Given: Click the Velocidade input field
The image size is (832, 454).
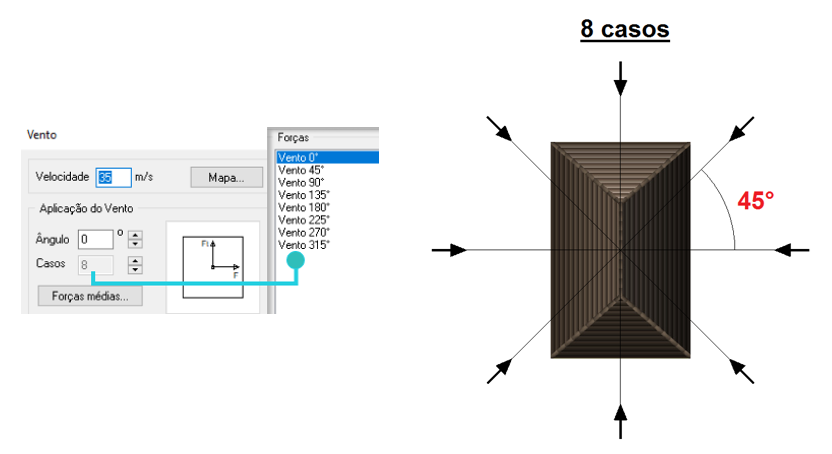Looking at the screenshot, I should (x=114, y=177).
